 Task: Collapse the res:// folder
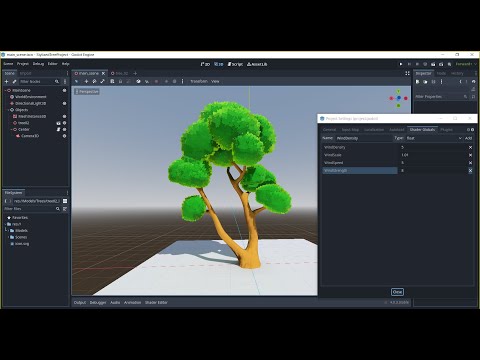(x=5, y=224)
